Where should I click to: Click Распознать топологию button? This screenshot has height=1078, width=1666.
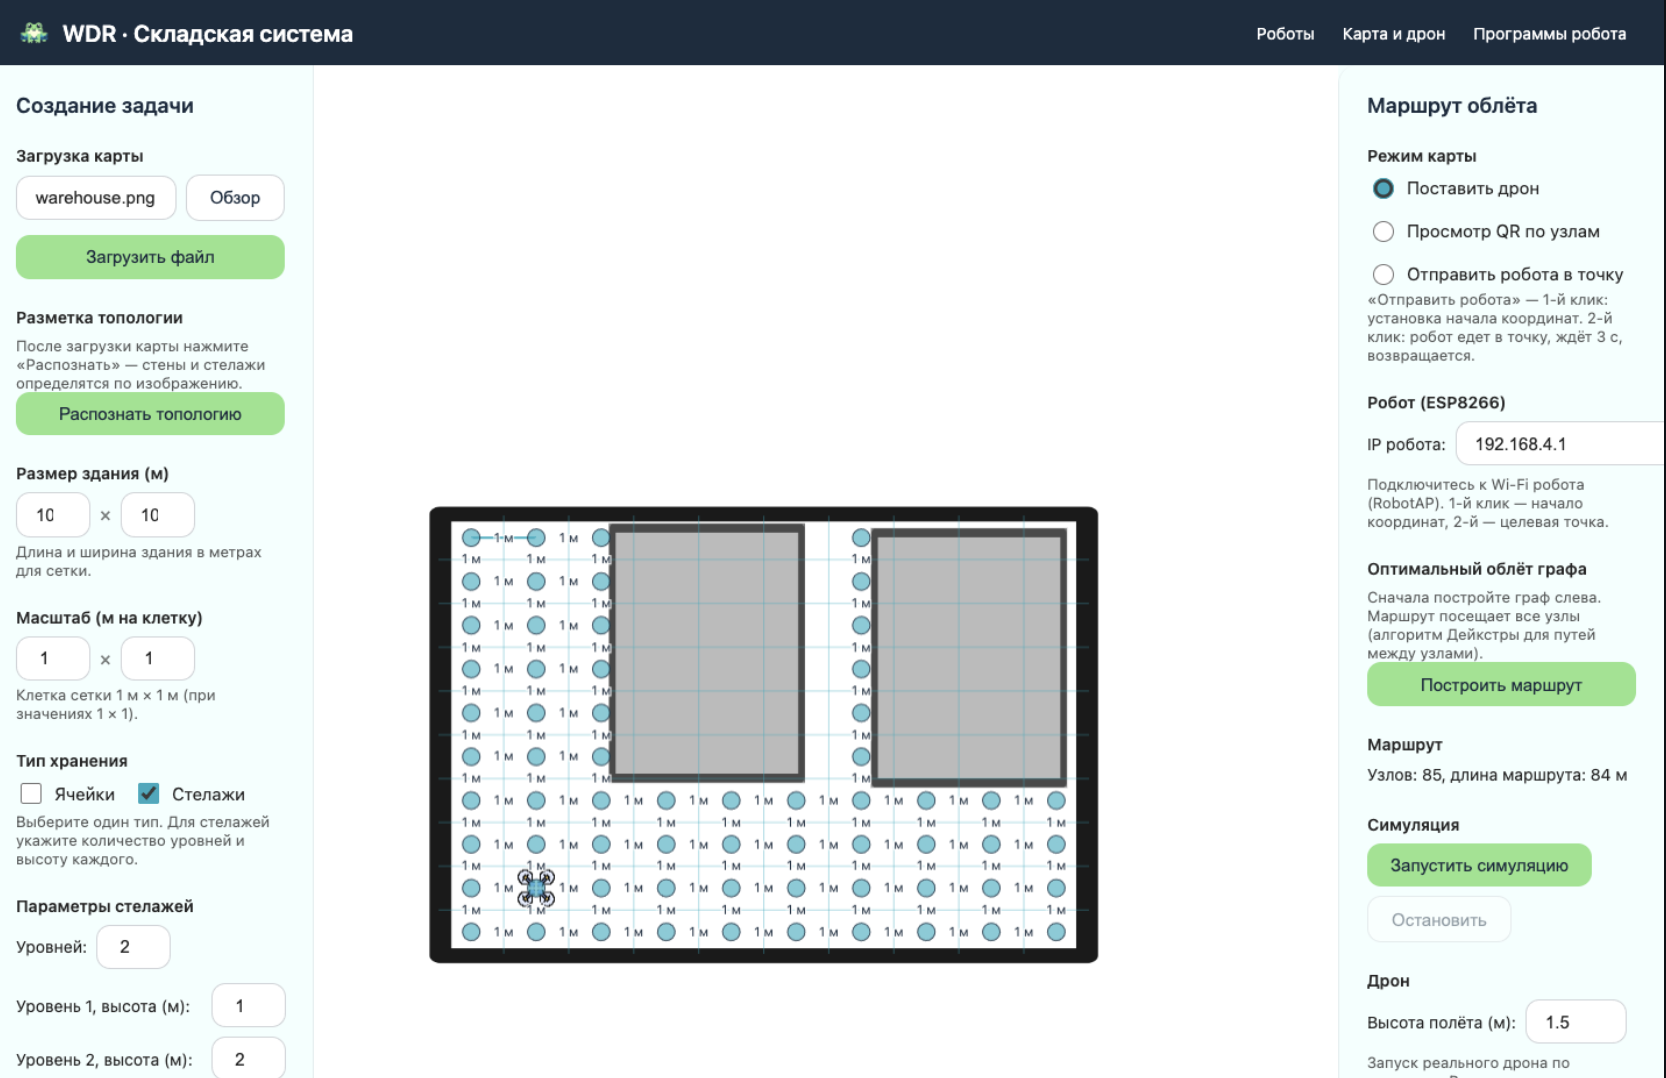150,414
